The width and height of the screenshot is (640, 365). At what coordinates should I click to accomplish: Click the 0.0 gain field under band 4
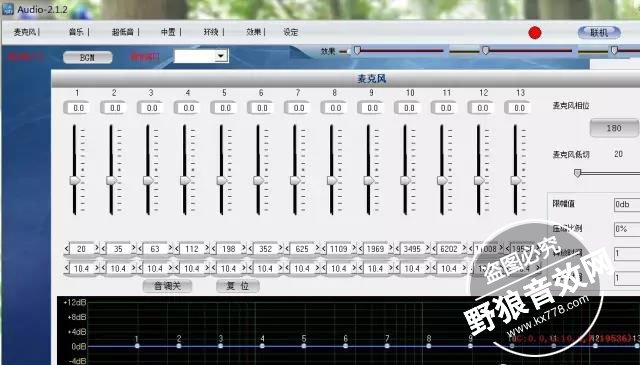[188, 108]
